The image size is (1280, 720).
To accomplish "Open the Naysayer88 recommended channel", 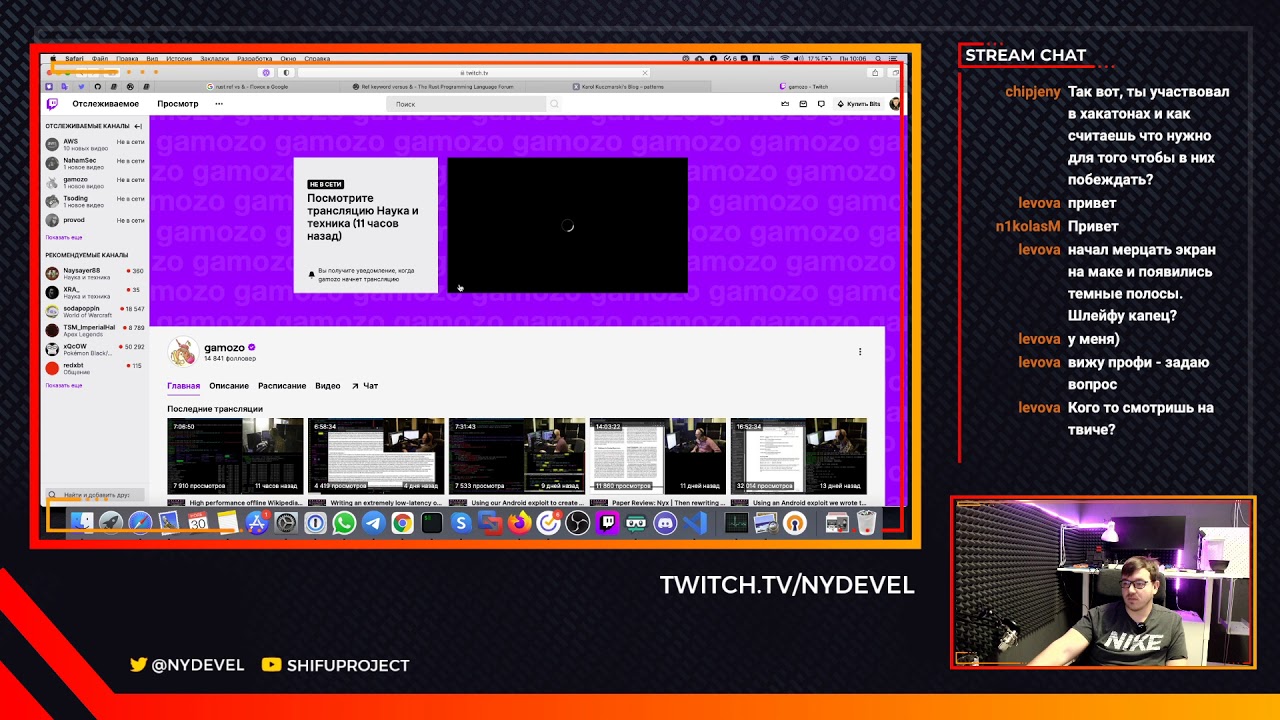I will click(95, 273).
